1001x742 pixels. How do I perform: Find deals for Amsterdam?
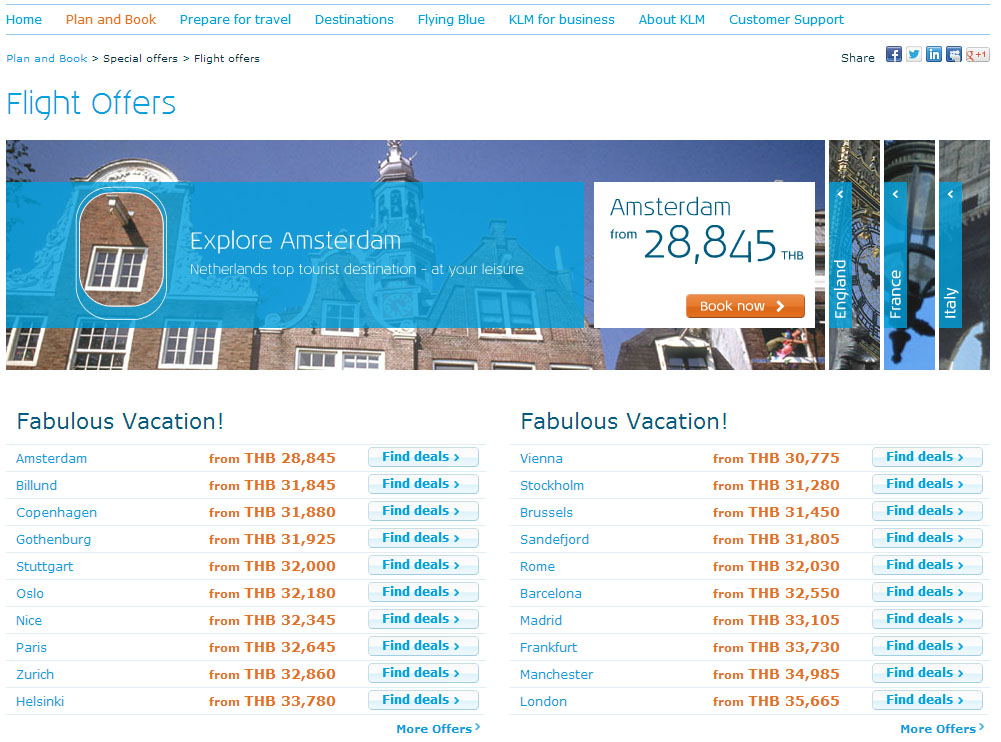tap(423, 457)
